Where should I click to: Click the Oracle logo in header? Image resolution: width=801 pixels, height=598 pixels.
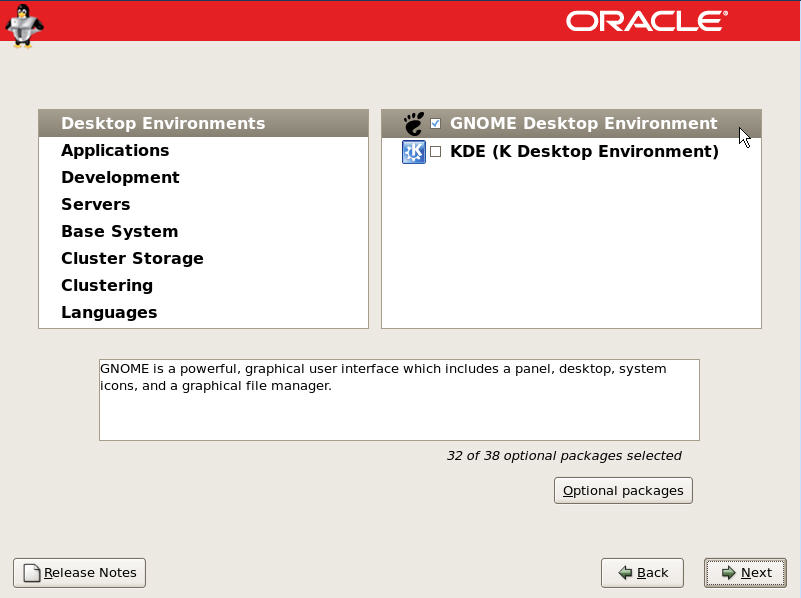[647, 21]
